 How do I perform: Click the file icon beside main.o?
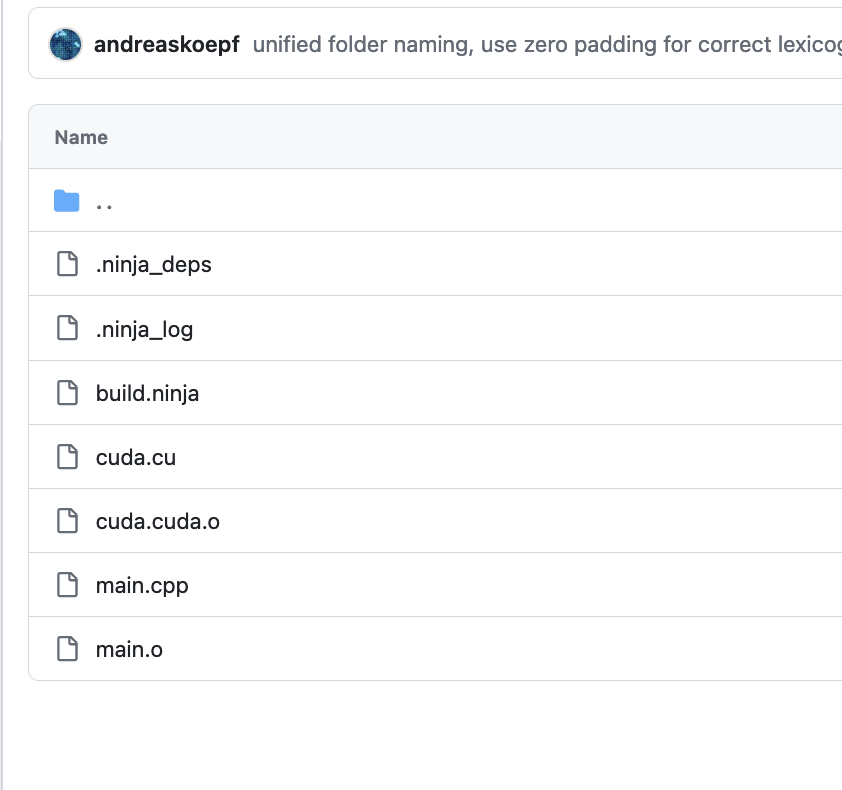pyautogui.click(x=67, y=649)
